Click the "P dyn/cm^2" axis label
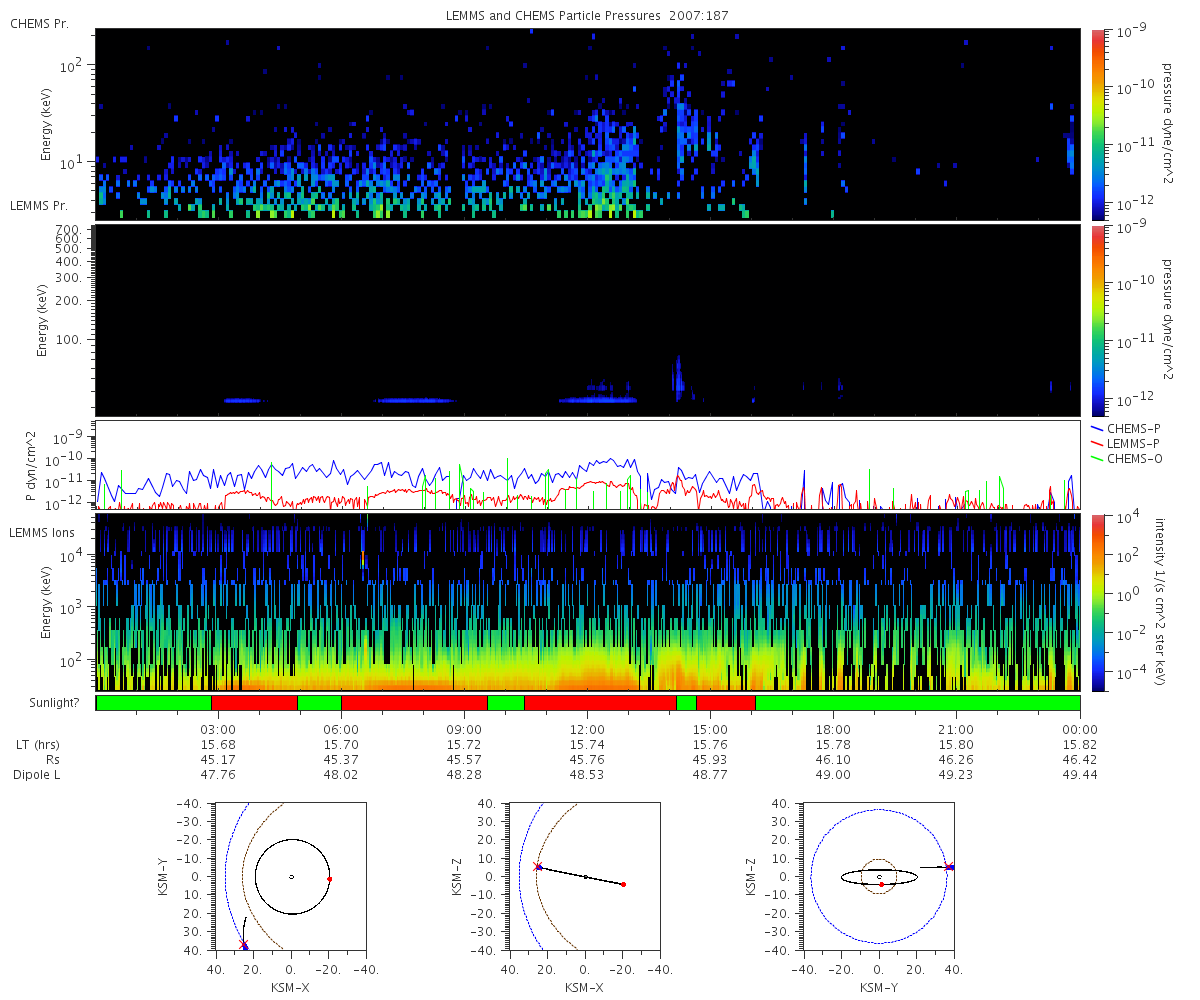Viewport: 1200px width, 1000px height. [x=30, y=466]
